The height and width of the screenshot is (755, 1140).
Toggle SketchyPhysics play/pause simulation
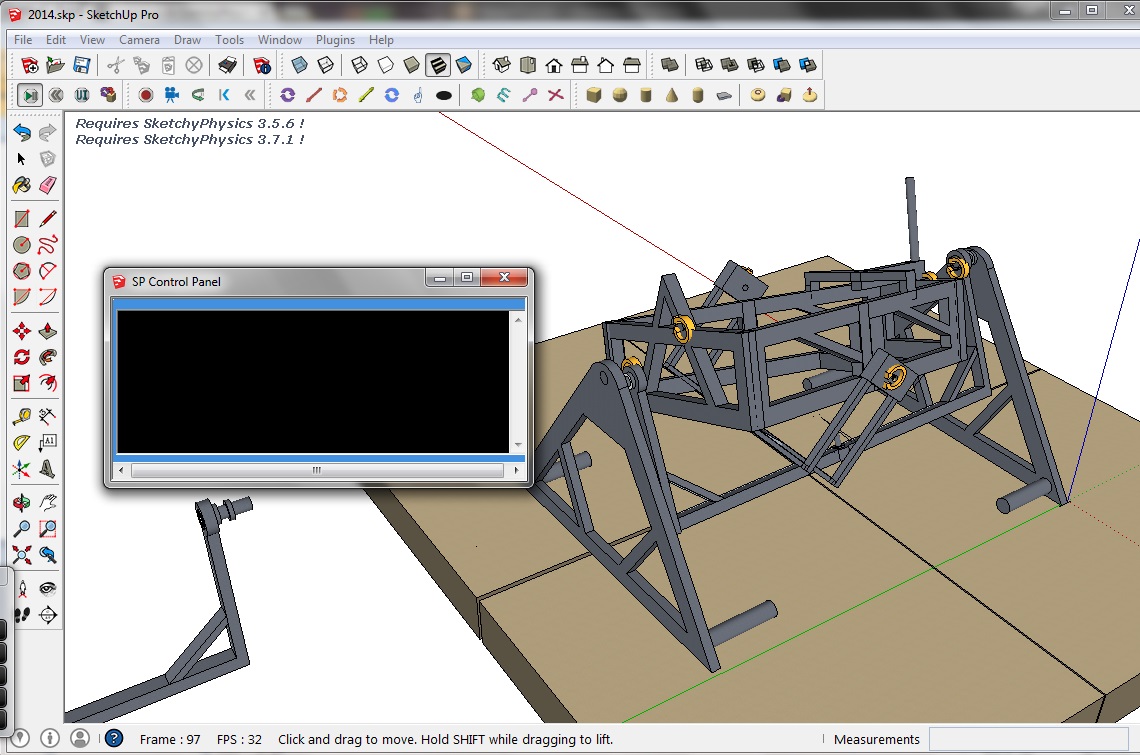pyautogui.click(x=30, y=95)
